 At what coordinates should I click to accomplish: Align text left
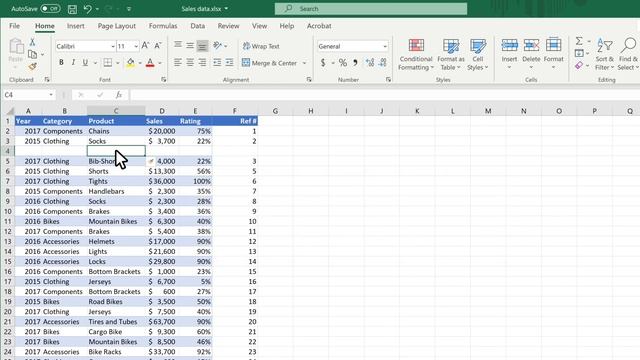(x=178, y=62)
